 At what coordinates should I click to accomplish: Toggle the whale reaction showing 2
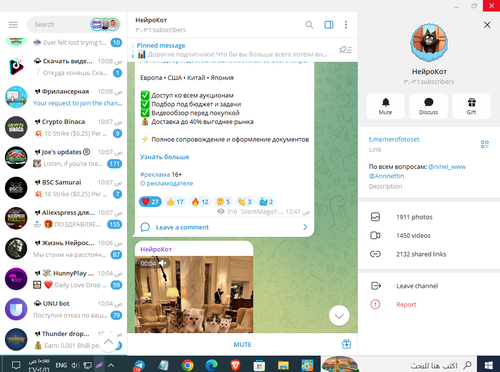pyautogui.click(x=266, y=202)
